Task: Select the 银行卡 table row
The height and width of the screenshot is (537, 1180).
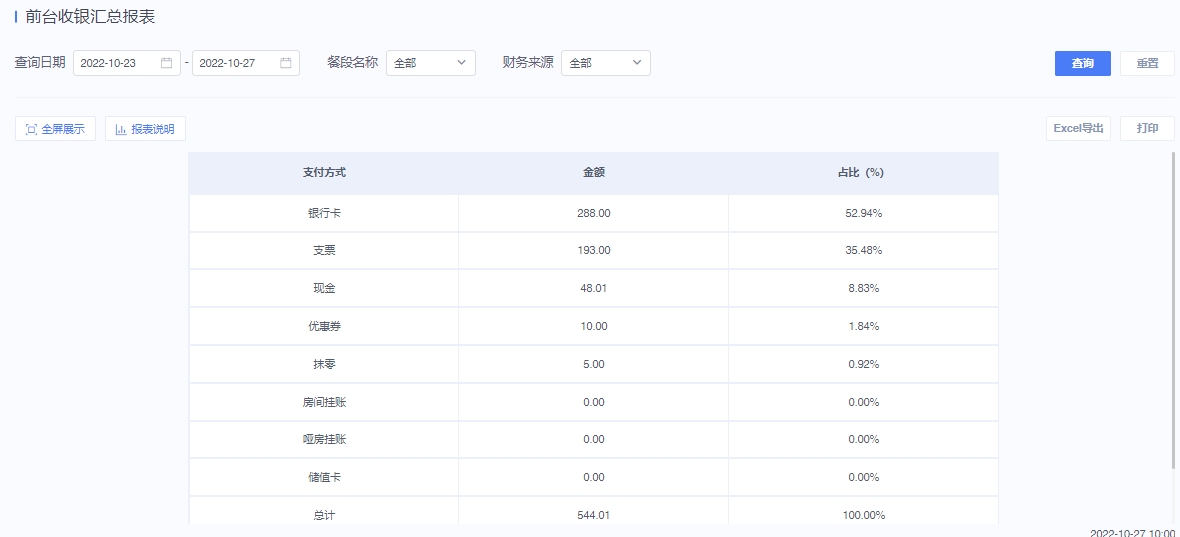Action: click(594, 214)
